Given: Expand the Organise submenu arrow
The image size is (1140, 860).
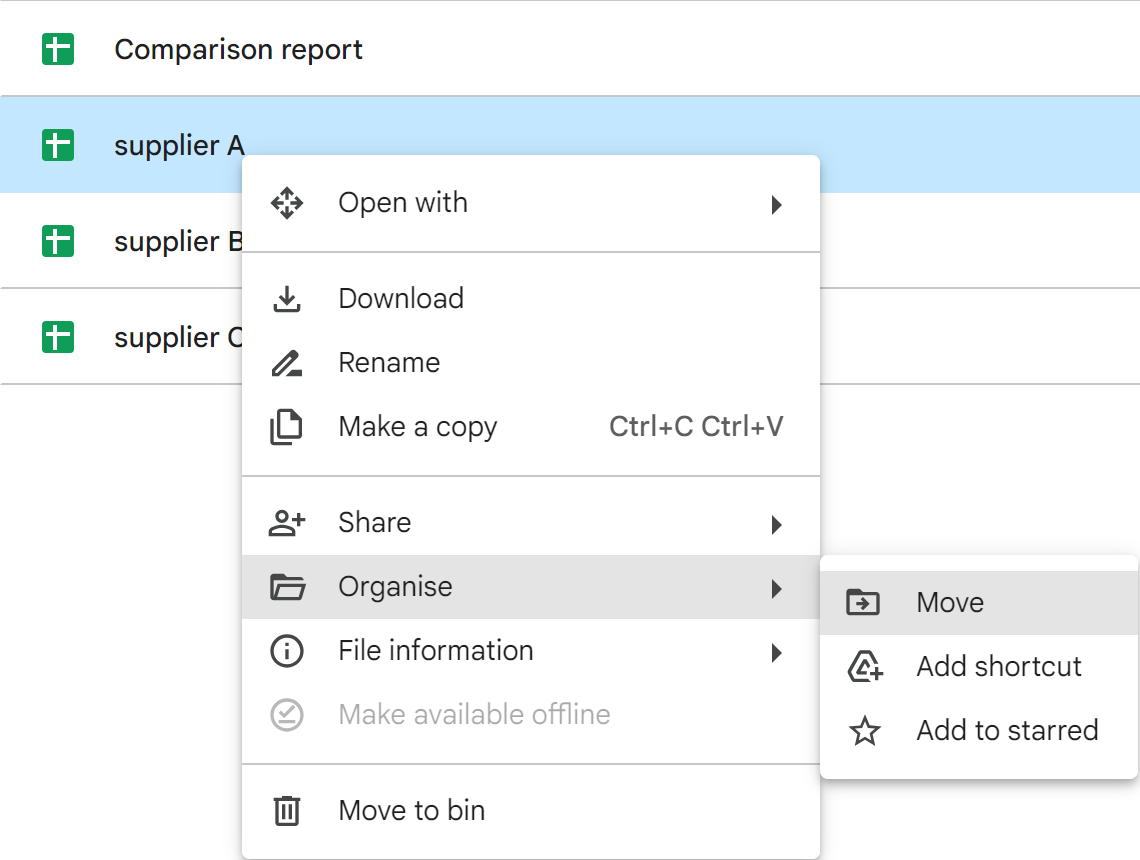Looking at the screenshot, I should 776,588.
